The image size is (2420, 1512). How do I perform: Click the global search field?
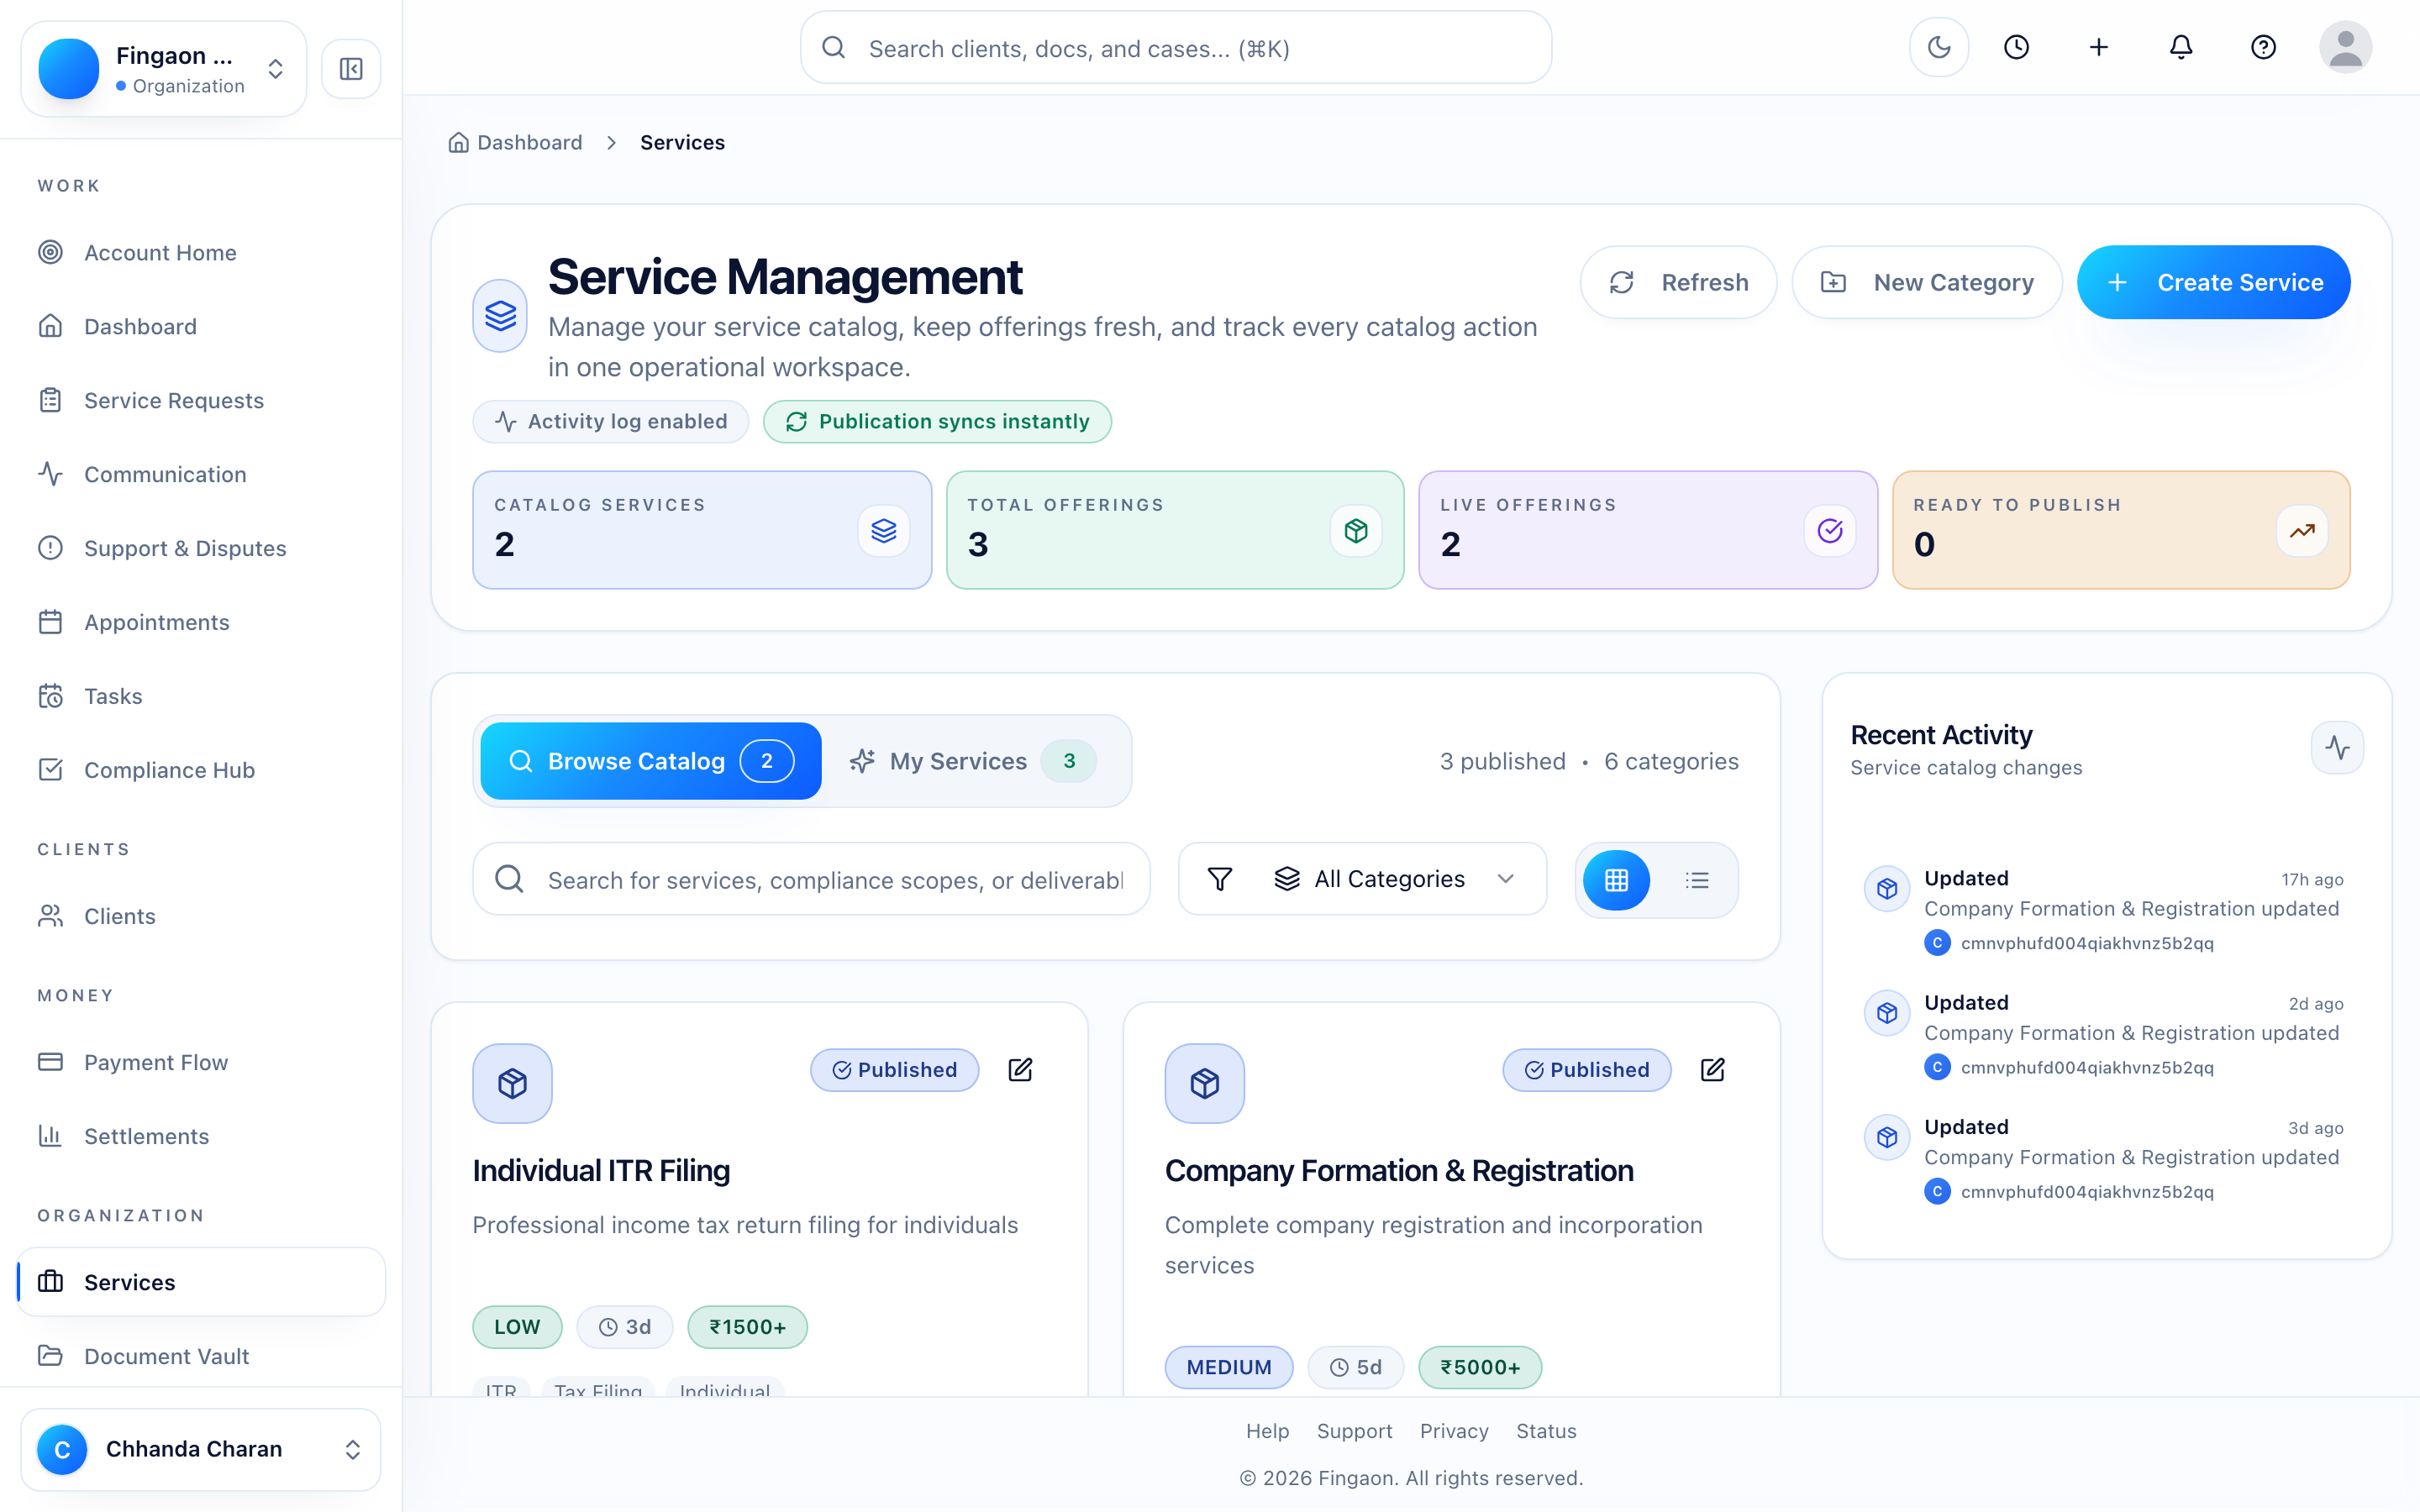coord(1176,48)
